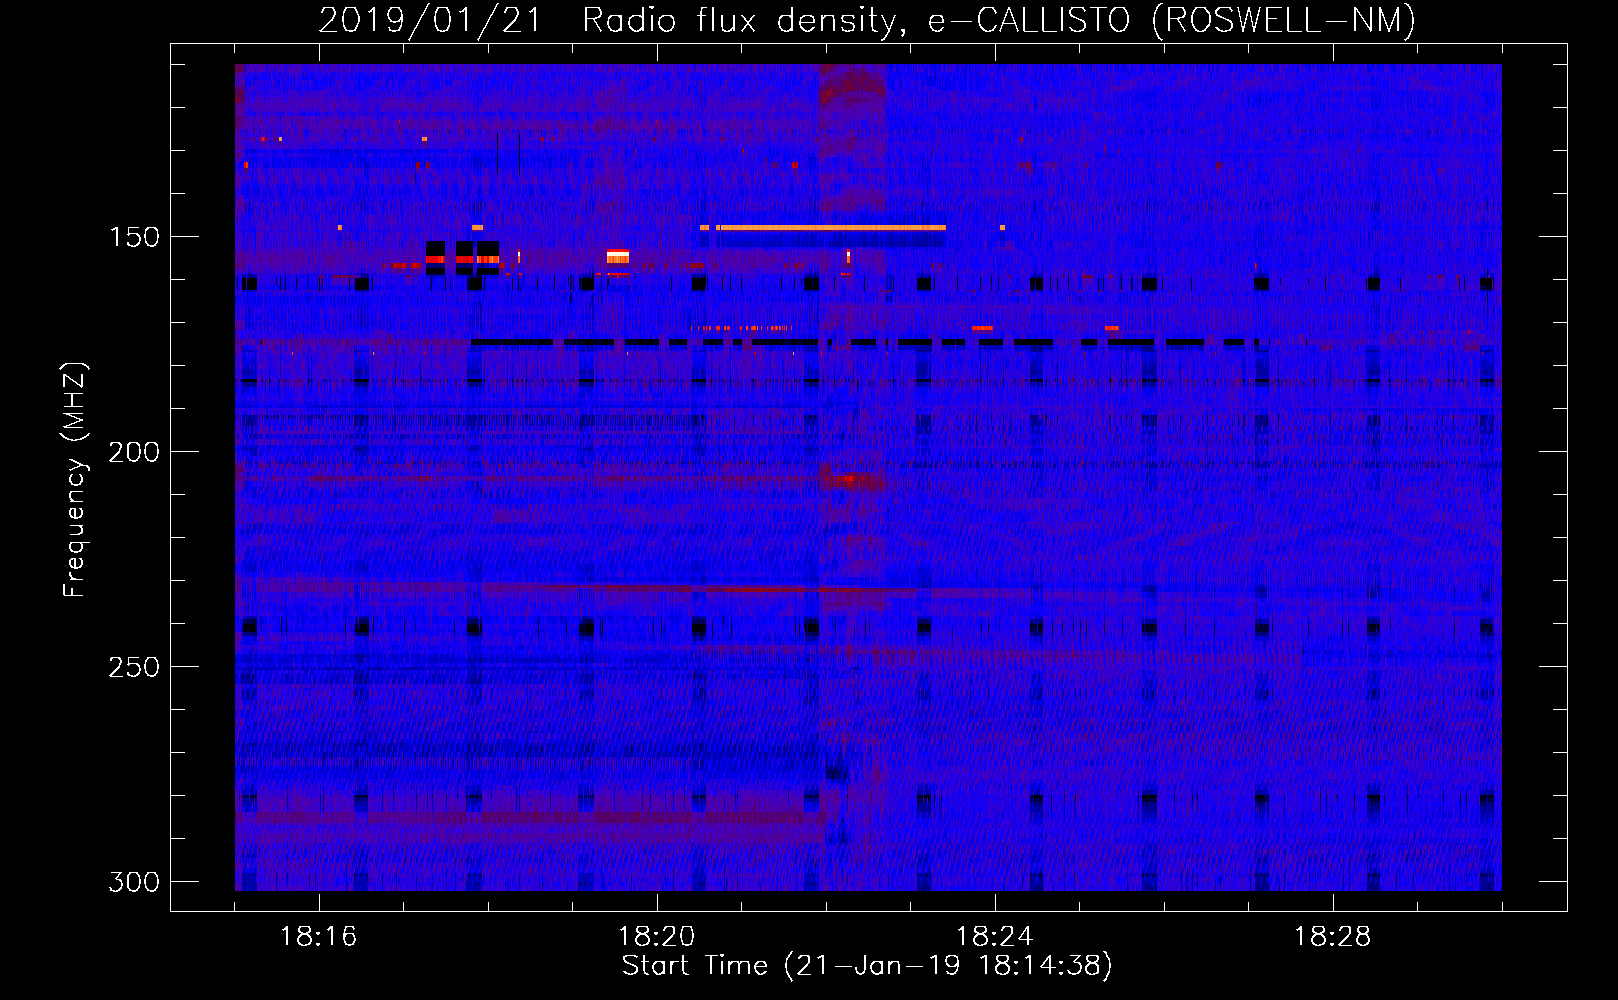Click the 150 frequency tick label
Screen dimensions: 1618x1000
click(134, 237)
